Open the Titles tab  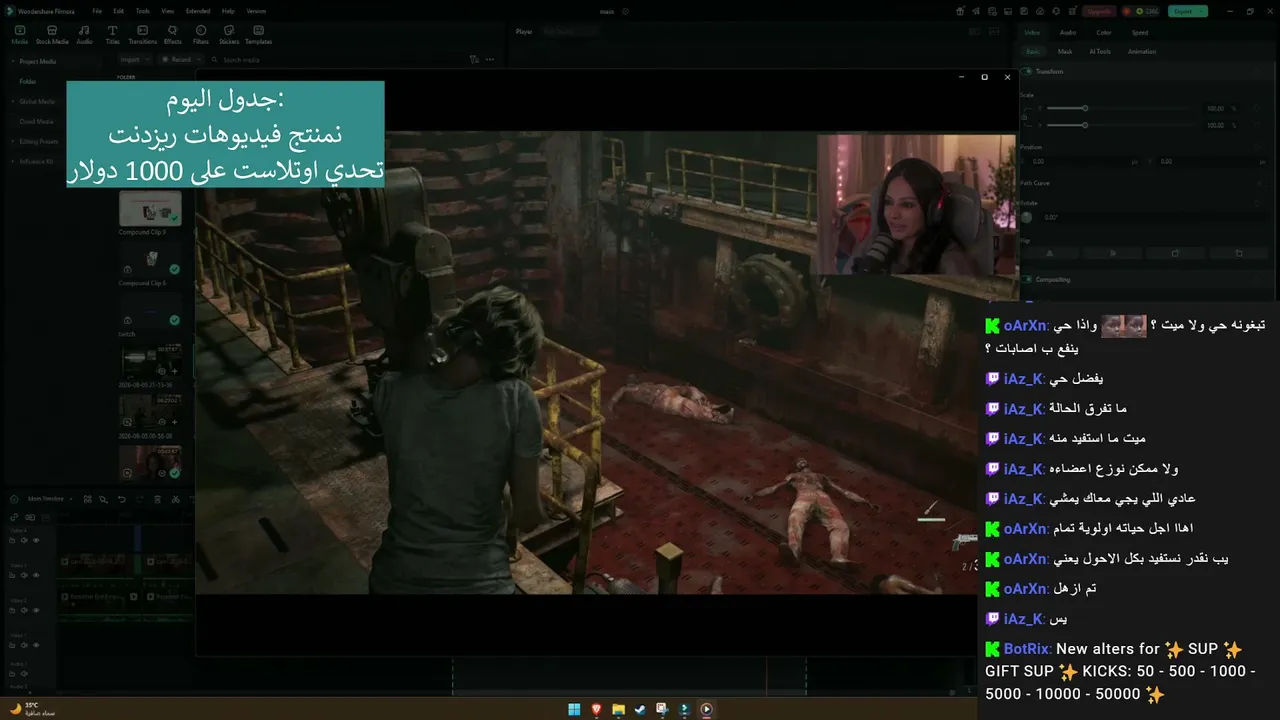(112, 35)
